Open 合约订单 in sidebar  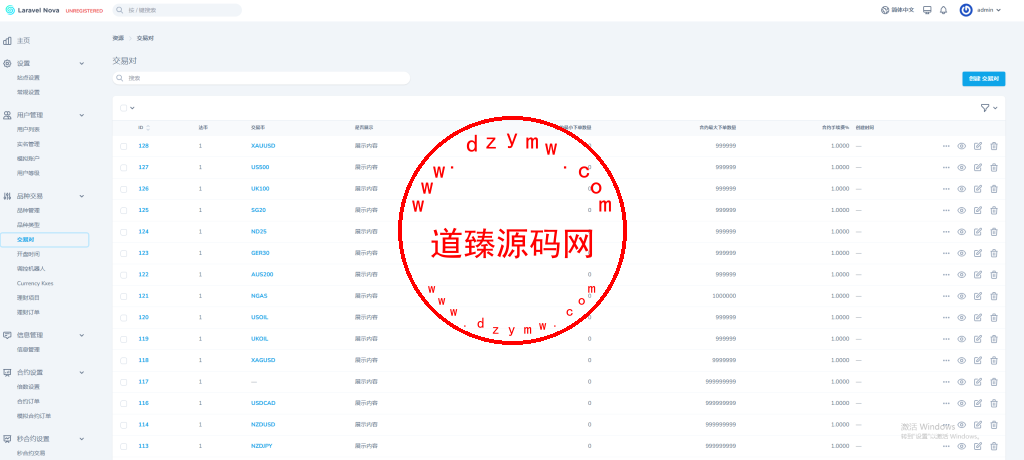pos(28,401)
